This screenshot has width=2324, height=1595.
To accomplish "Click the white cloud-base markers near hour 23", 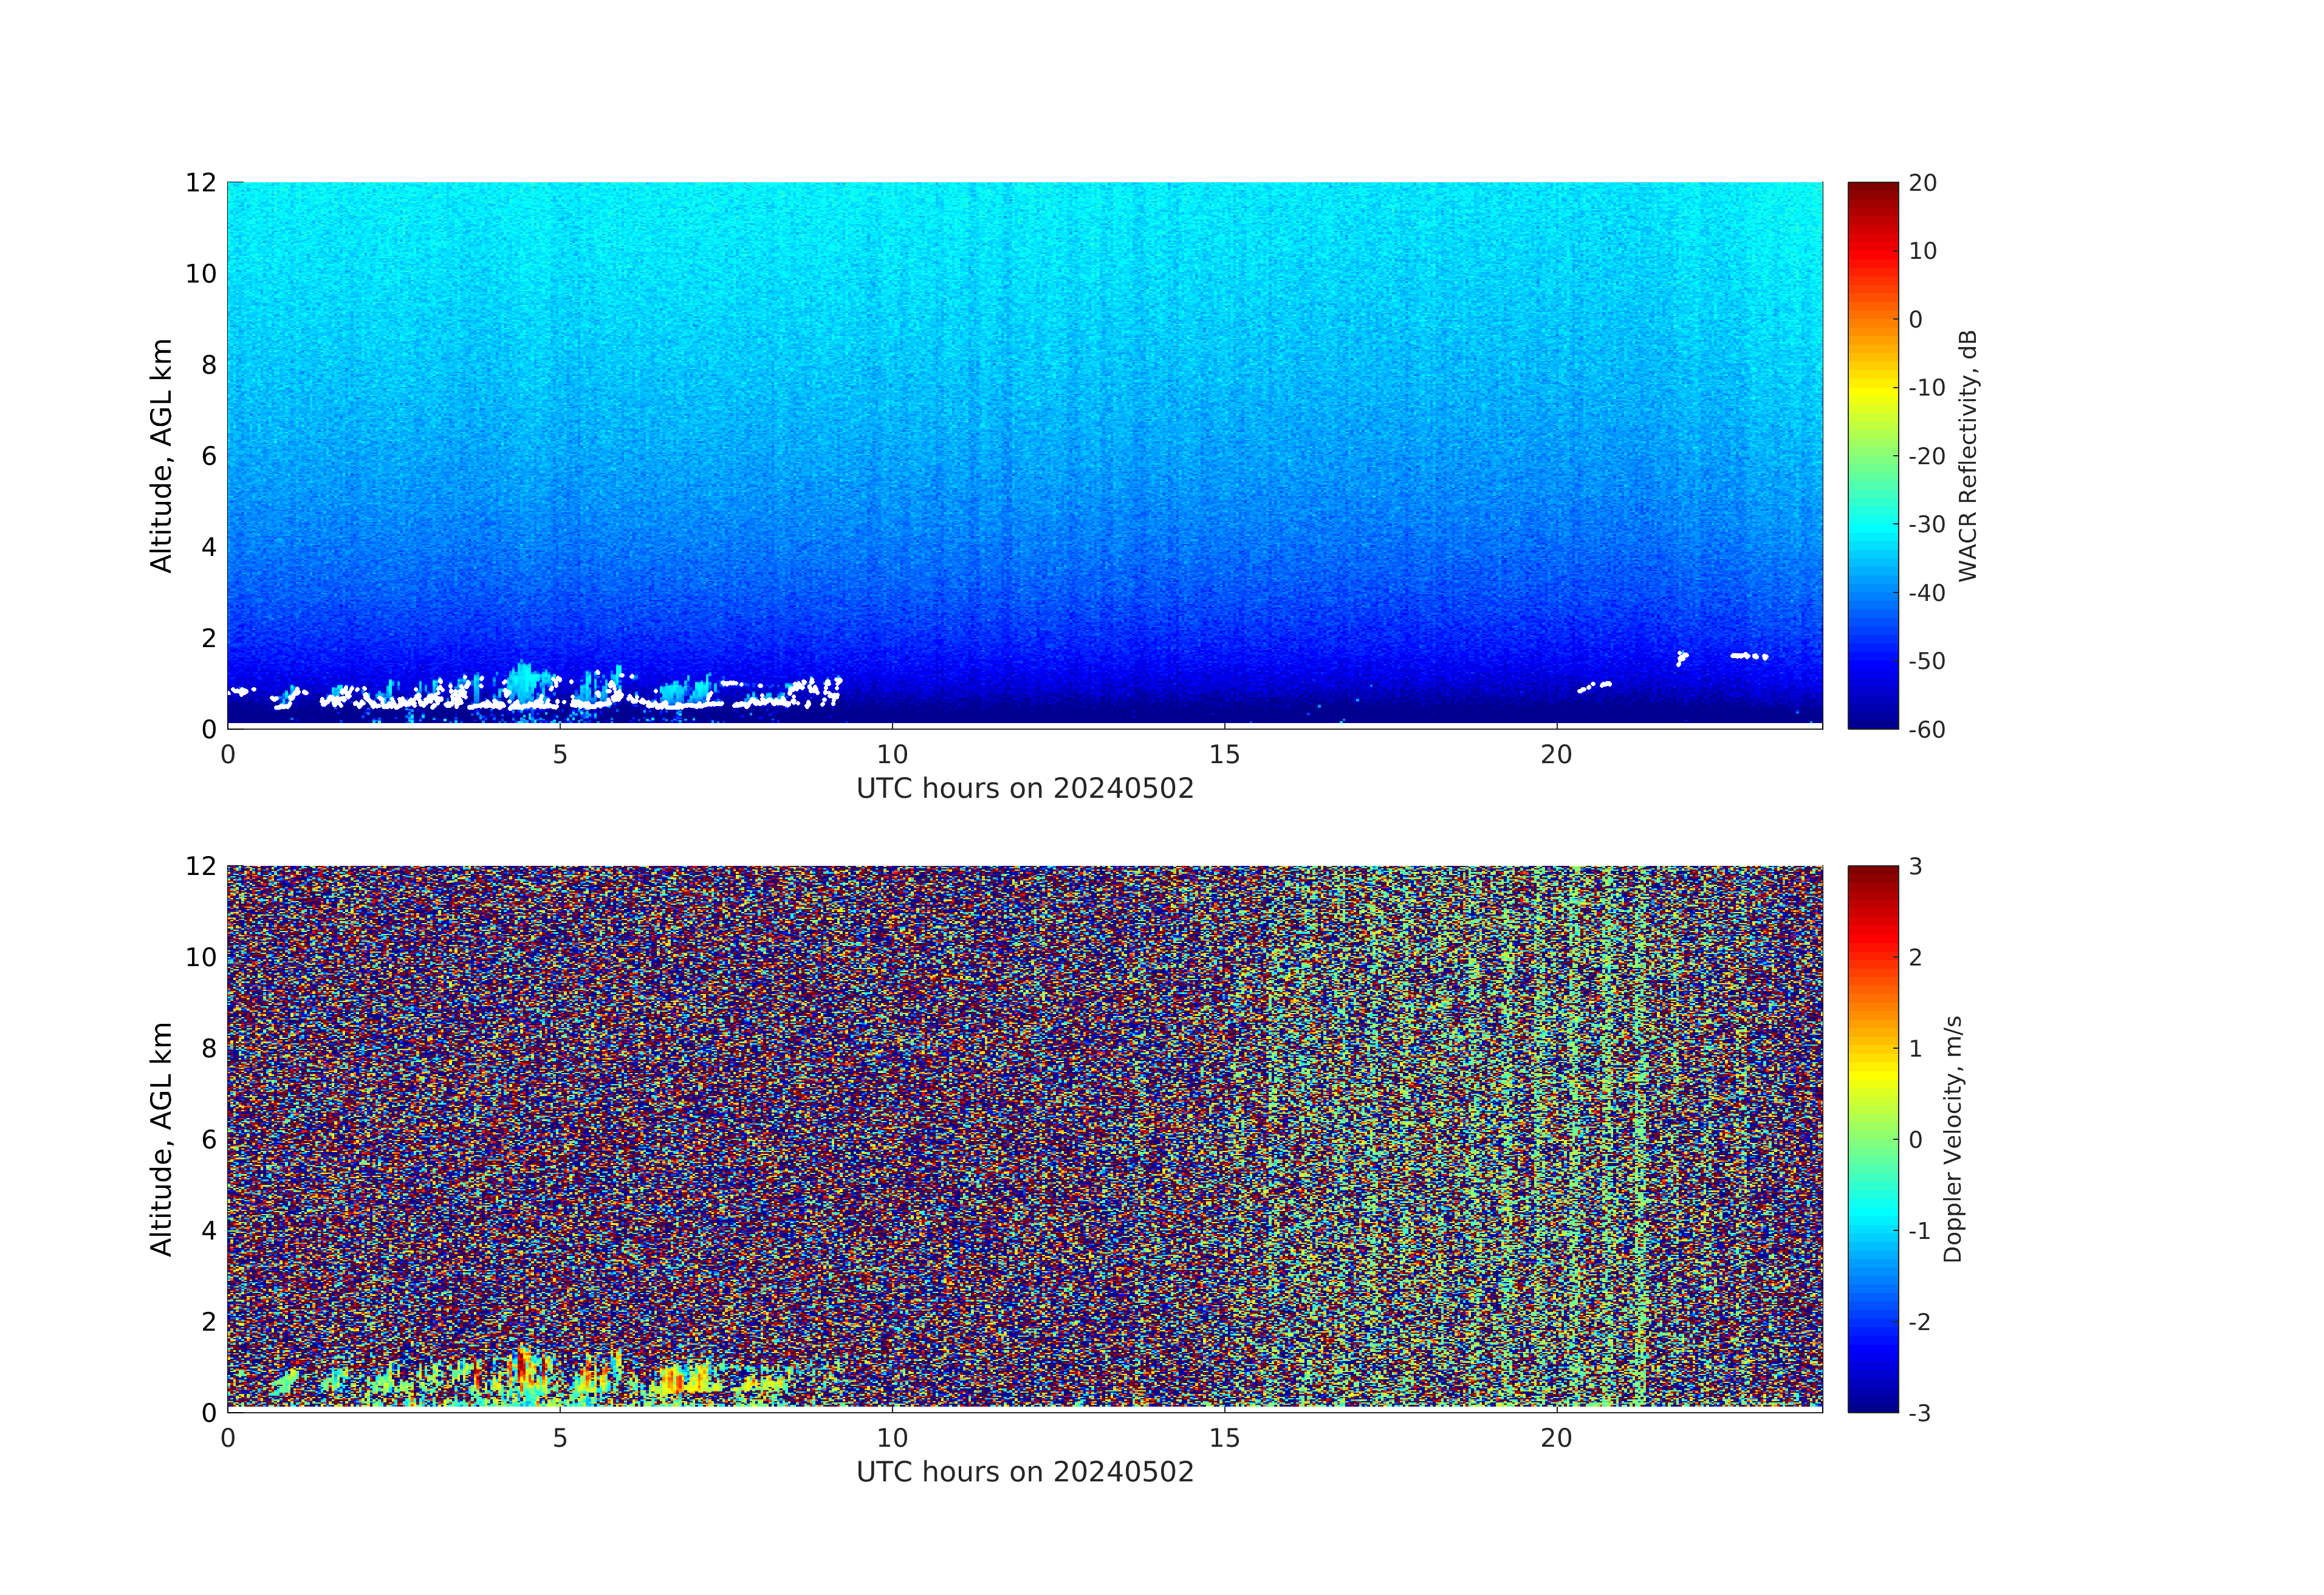I will pos(1749,656).
